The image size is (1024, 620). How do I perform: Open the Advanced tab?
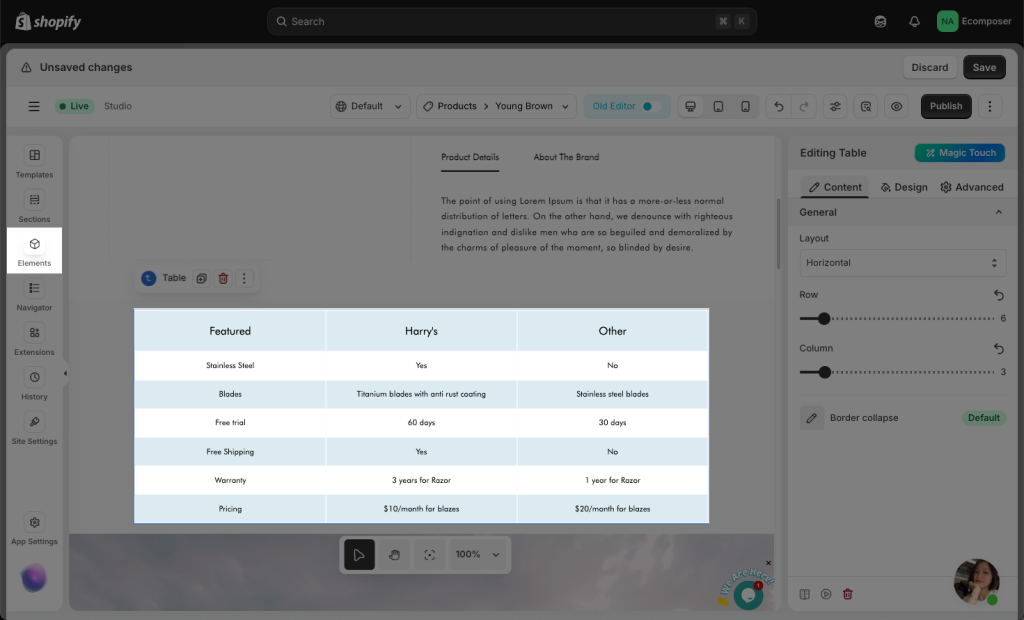(x=972, y=187)
